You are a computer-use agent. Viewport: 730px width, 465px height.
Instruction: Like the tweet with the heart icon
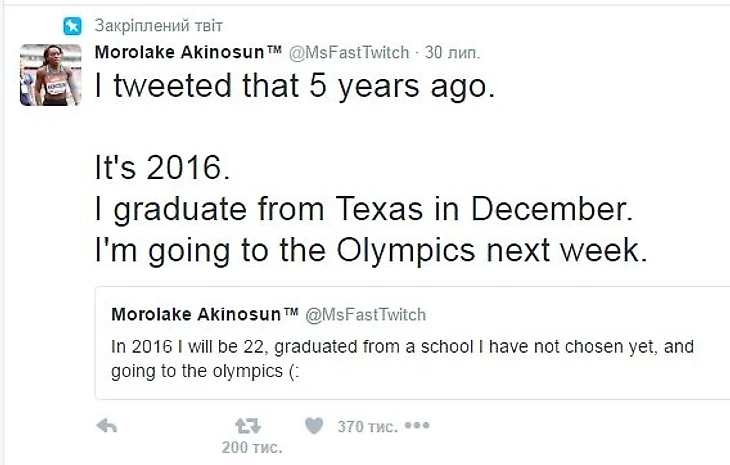click(314, 427)
